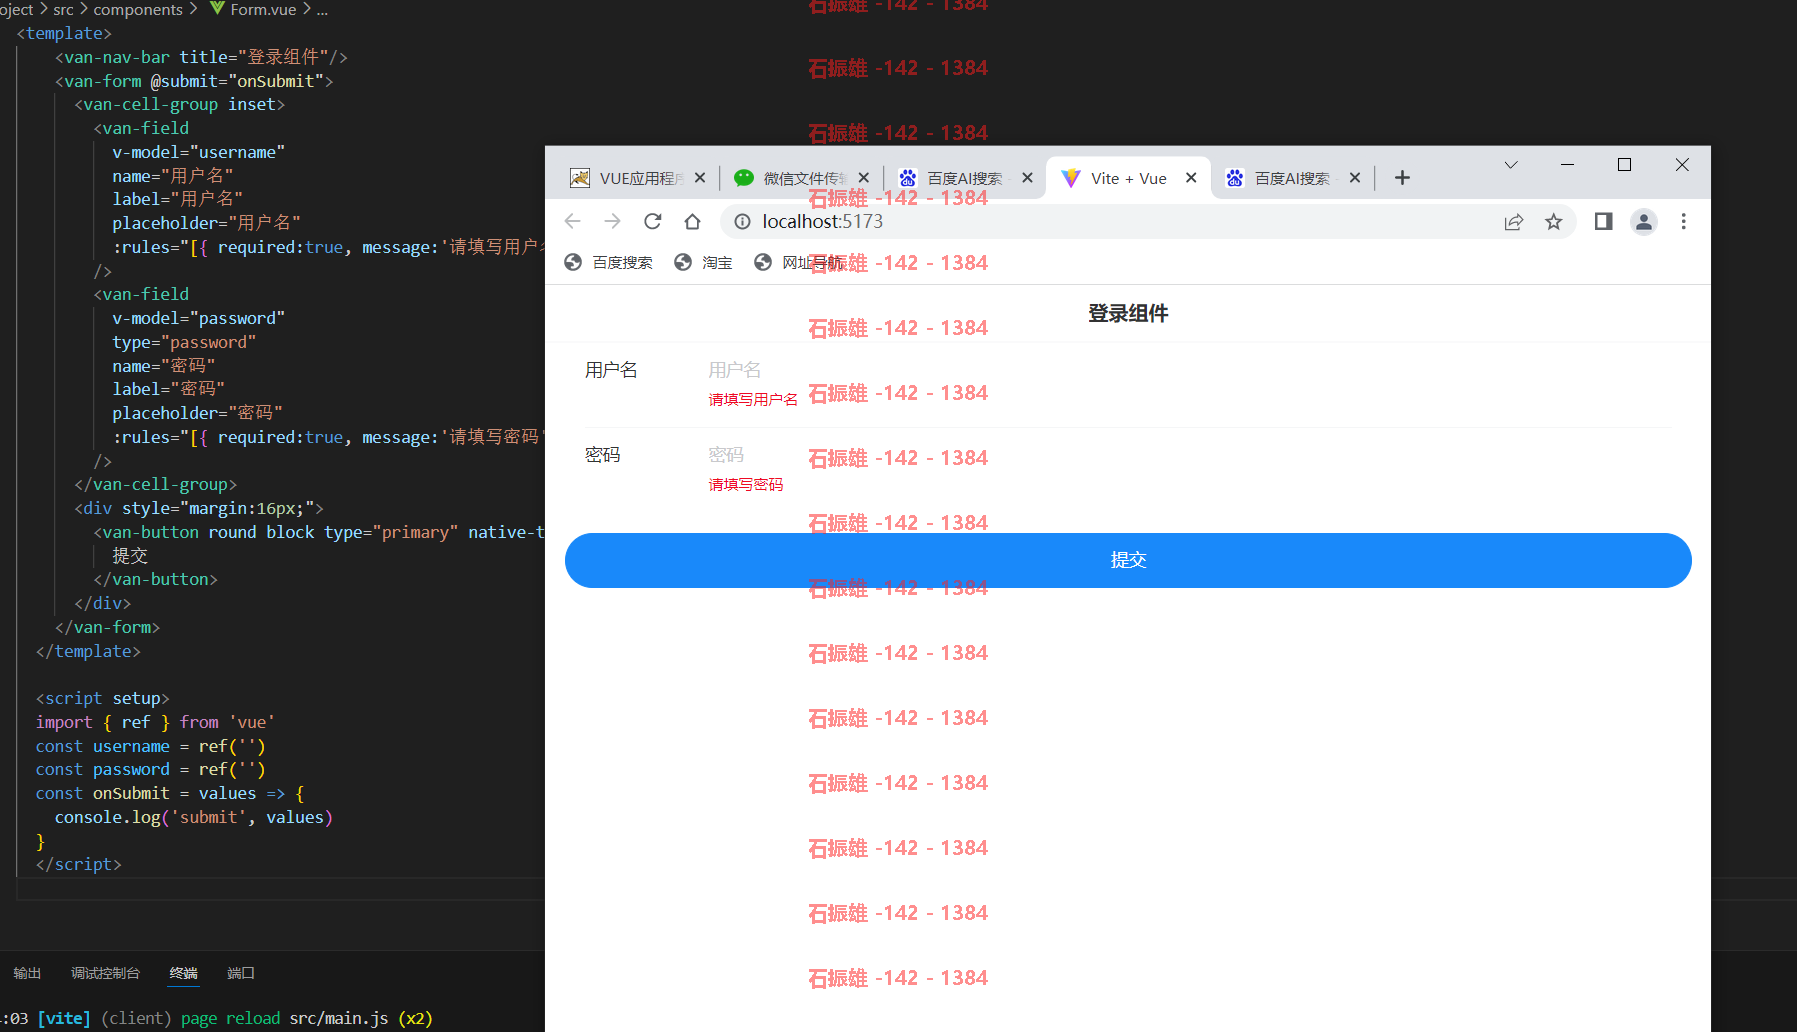1797x1032 pixels.
Task: Click console.log('submit', values) line
Action: tap(193, 817)
